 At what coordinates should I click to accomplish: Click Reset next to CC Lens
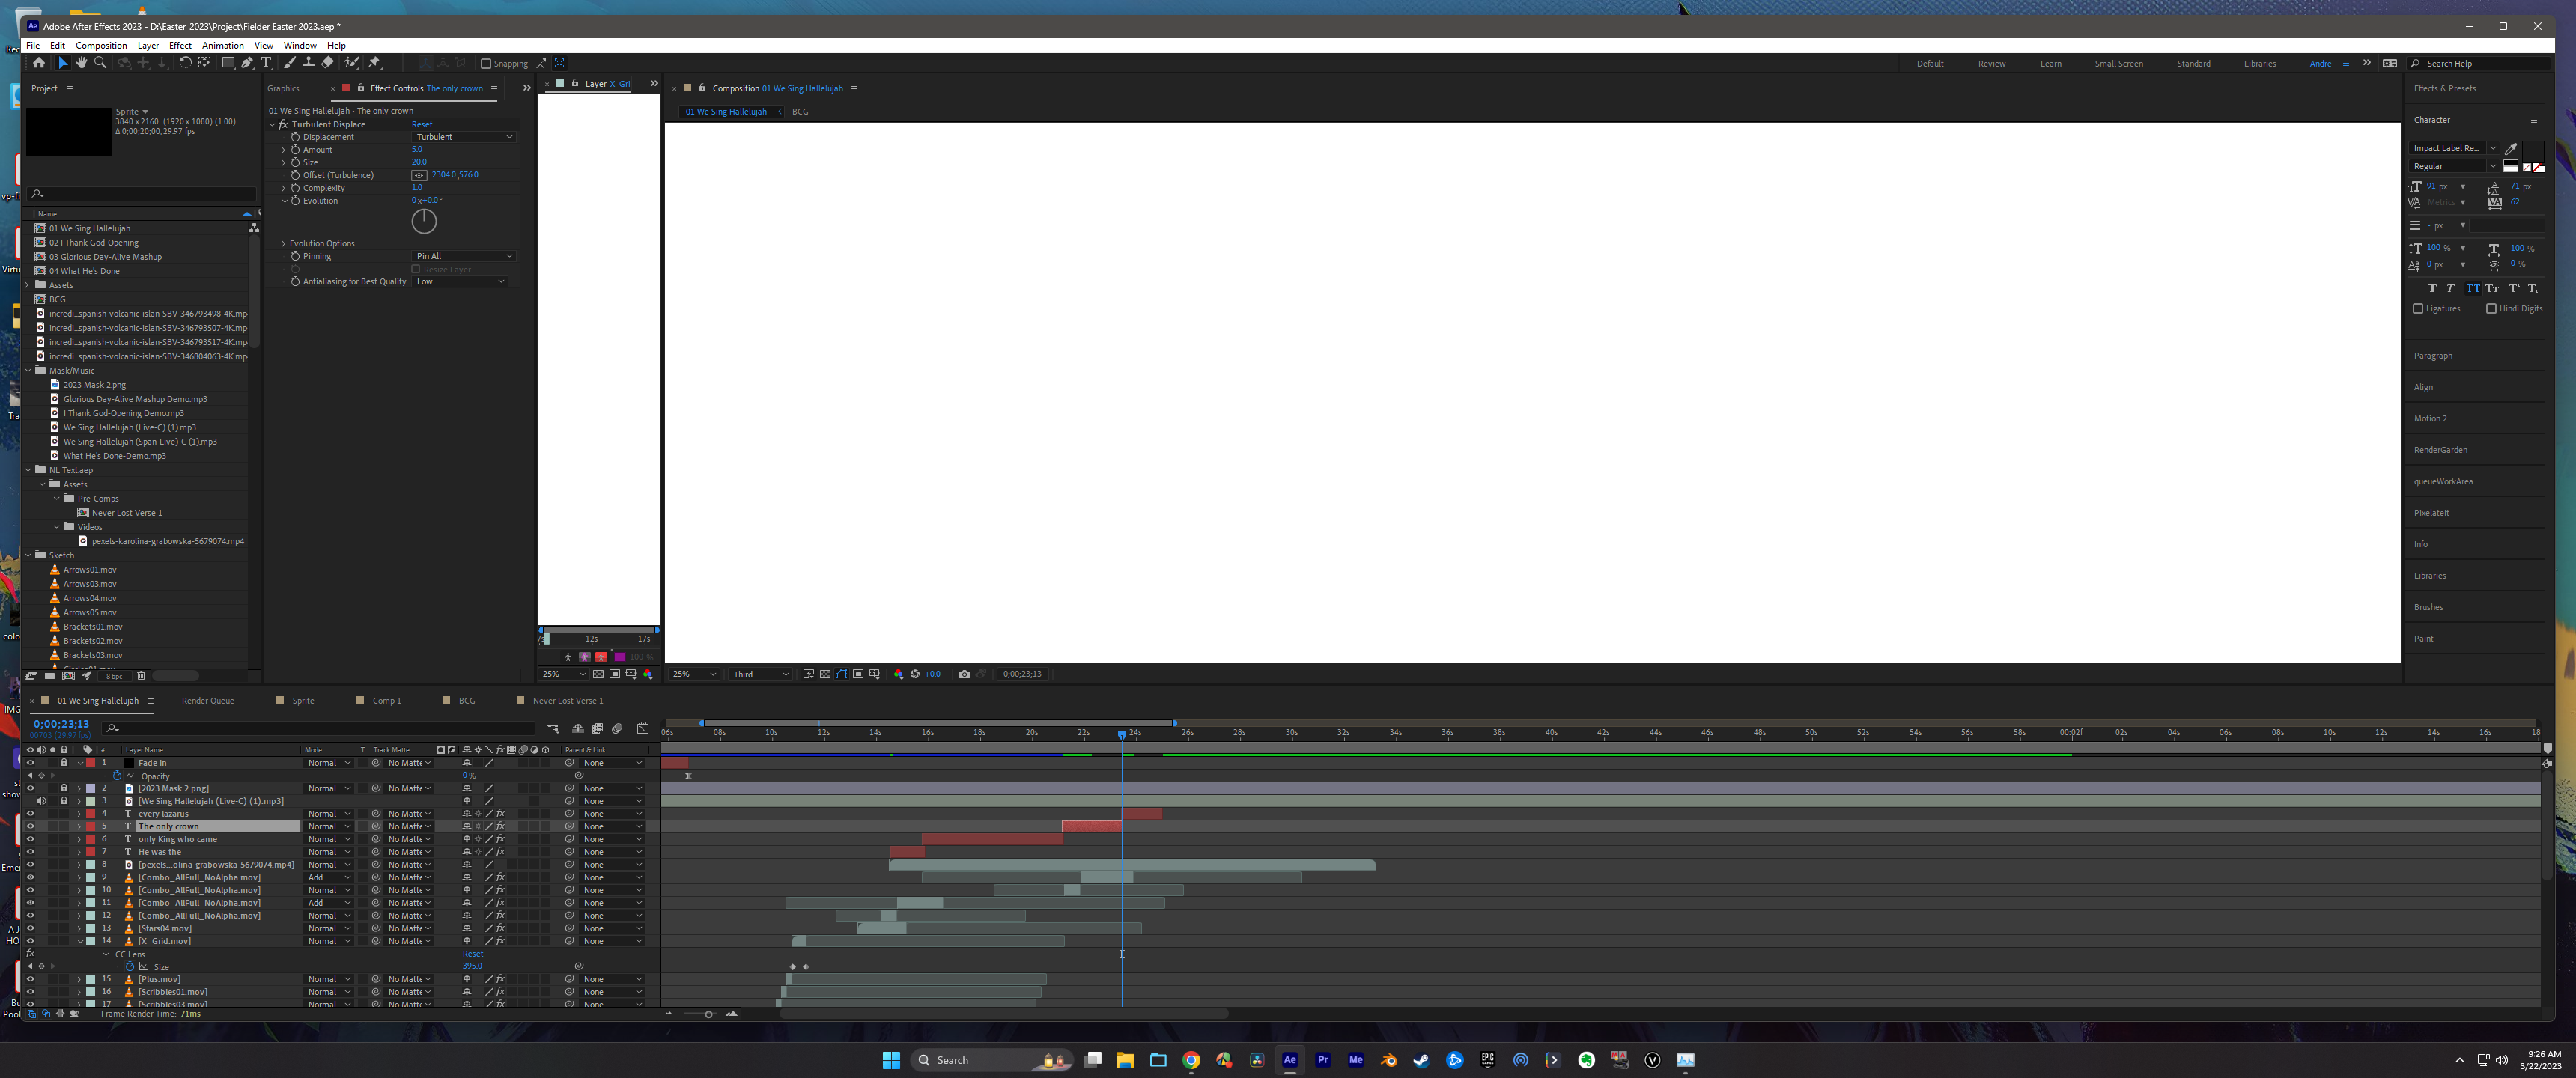tap(472, 954)
